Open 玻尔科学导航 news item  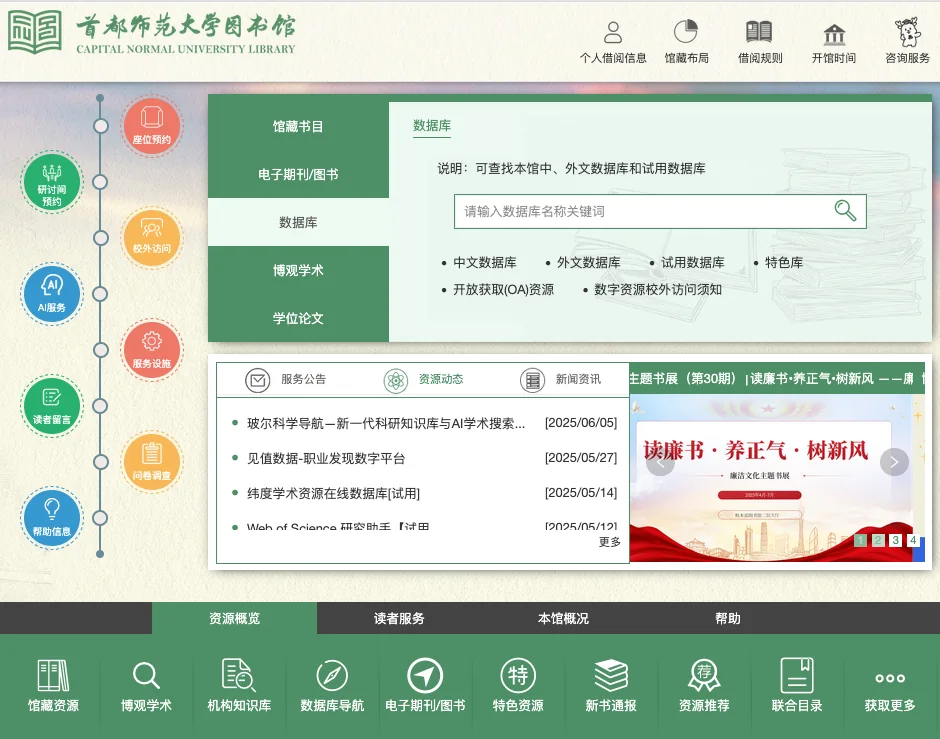click(386, 423)
